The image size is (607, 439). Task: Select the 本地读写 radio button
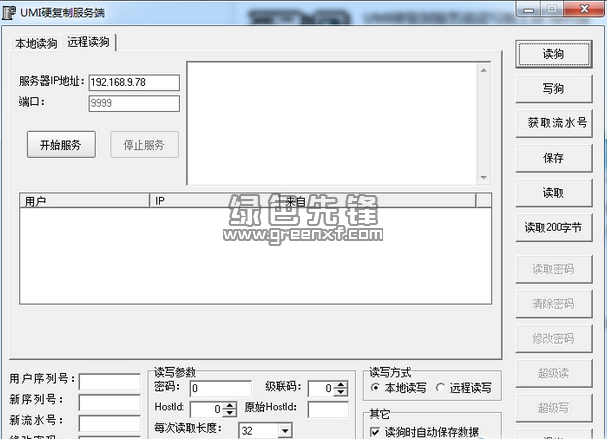coord(376,388)
